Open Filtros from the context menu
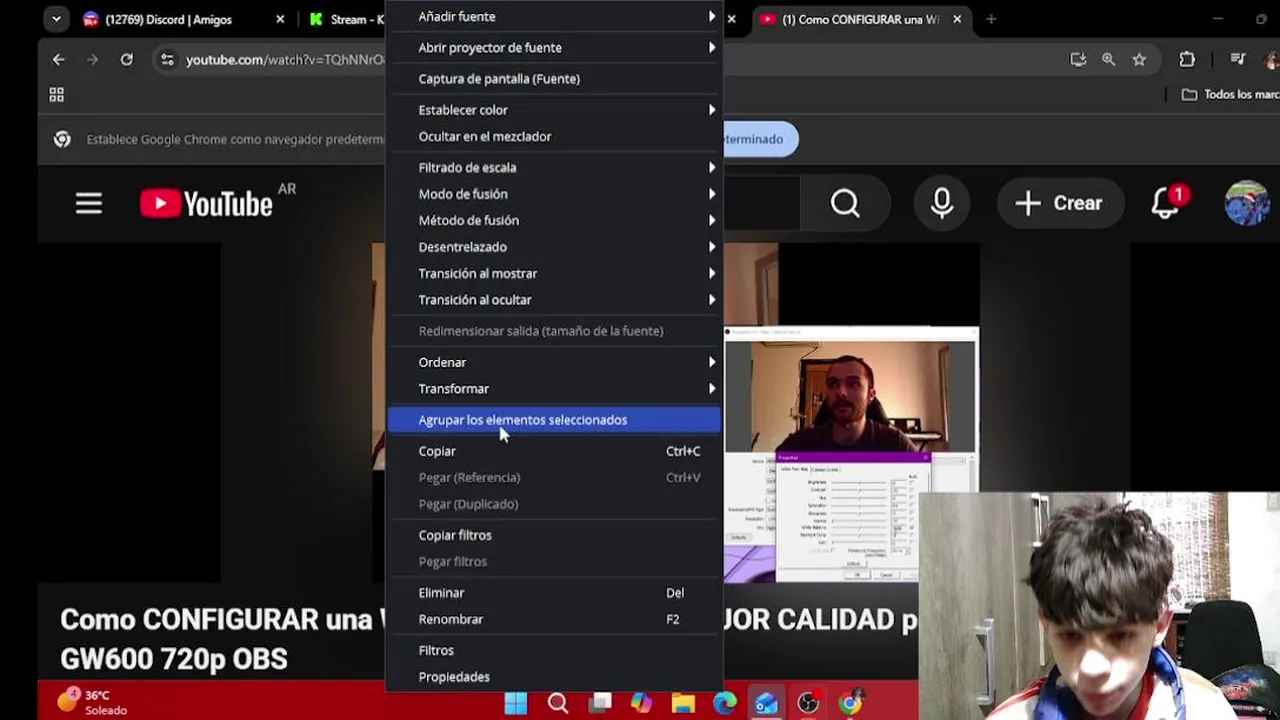 click(x=554, y=651)
